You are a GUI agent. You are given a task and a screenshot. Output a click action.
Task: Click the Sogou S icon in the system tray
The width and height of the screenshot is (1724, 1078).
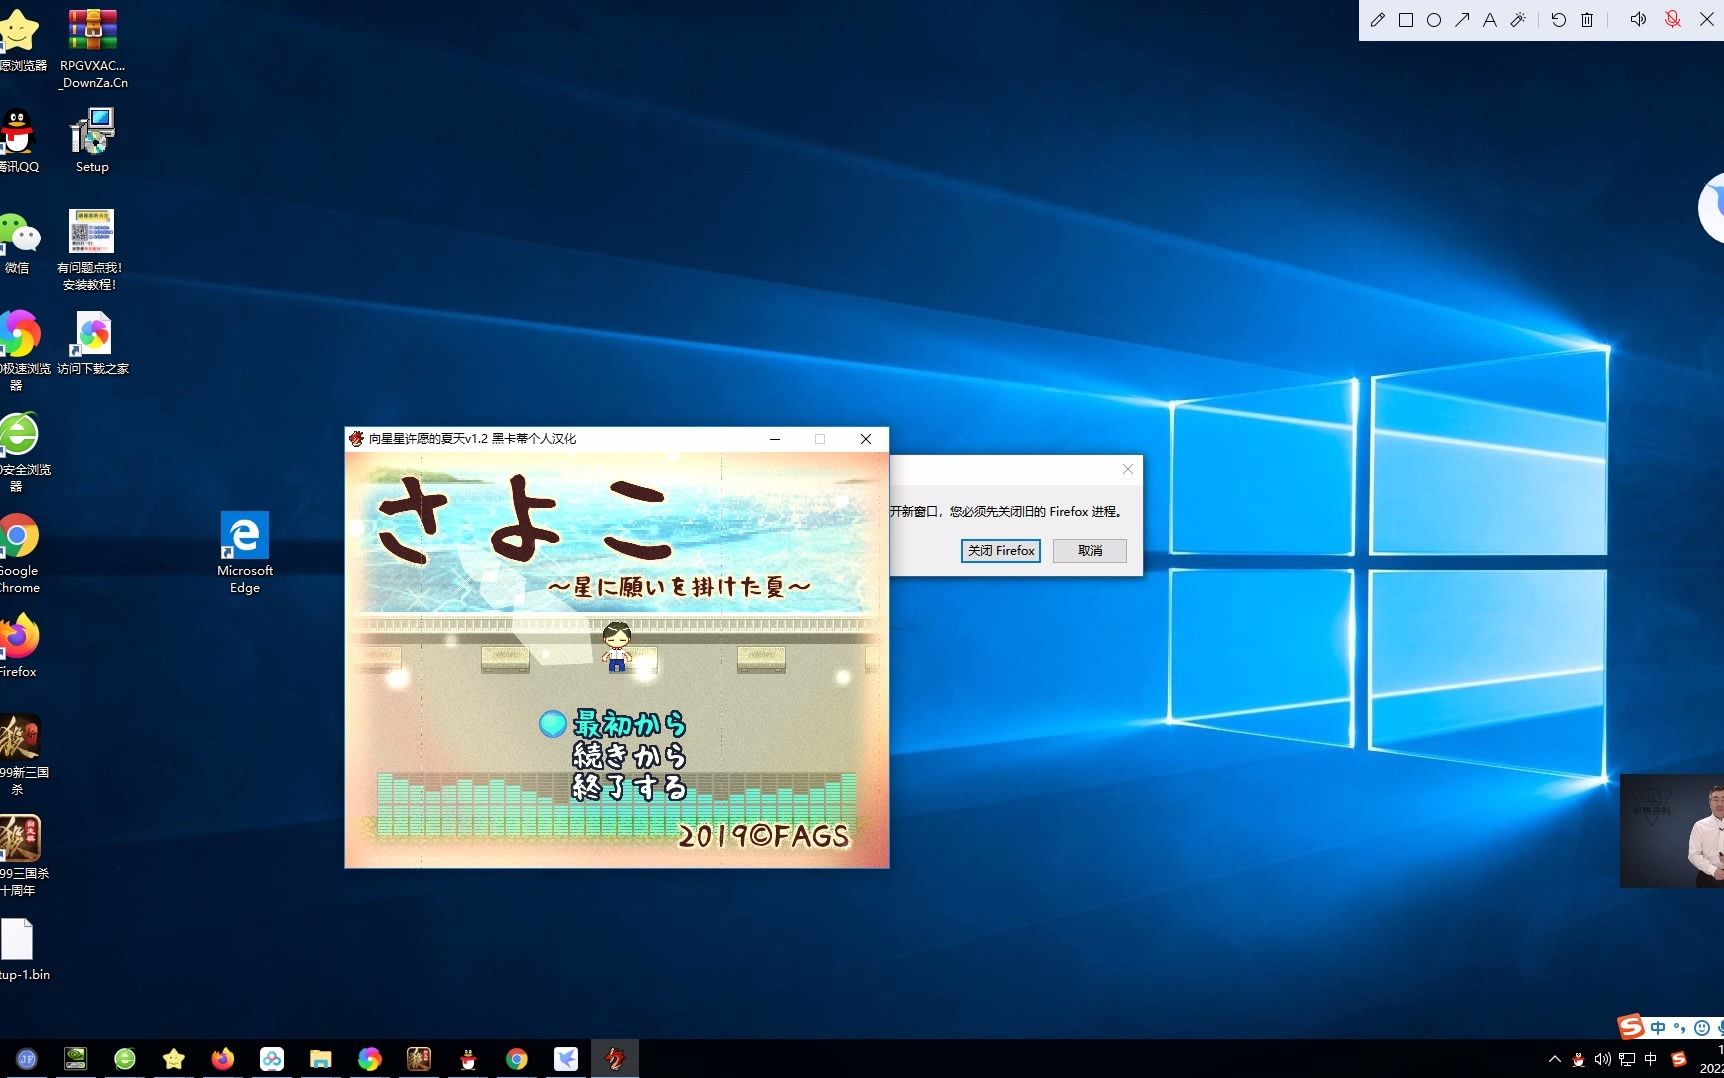[x=1679, y=1059]
